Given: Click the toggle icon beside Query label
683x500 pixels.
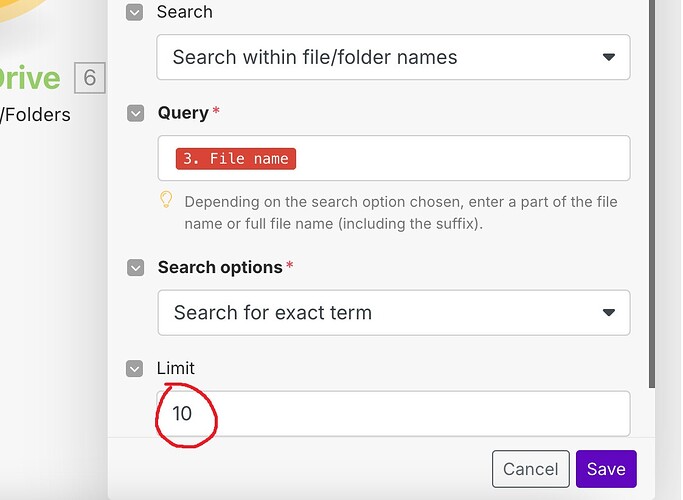Looking at the screenshot, I should tap(136, 114).
